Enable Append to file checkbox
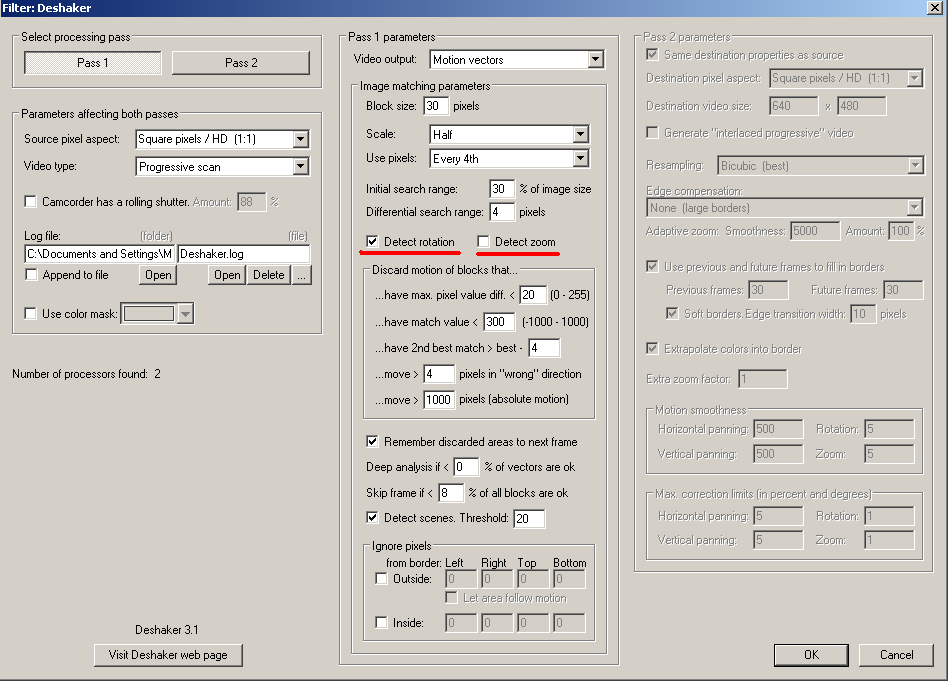This screenshot has height=681, width=948. (x=30, y=275)
